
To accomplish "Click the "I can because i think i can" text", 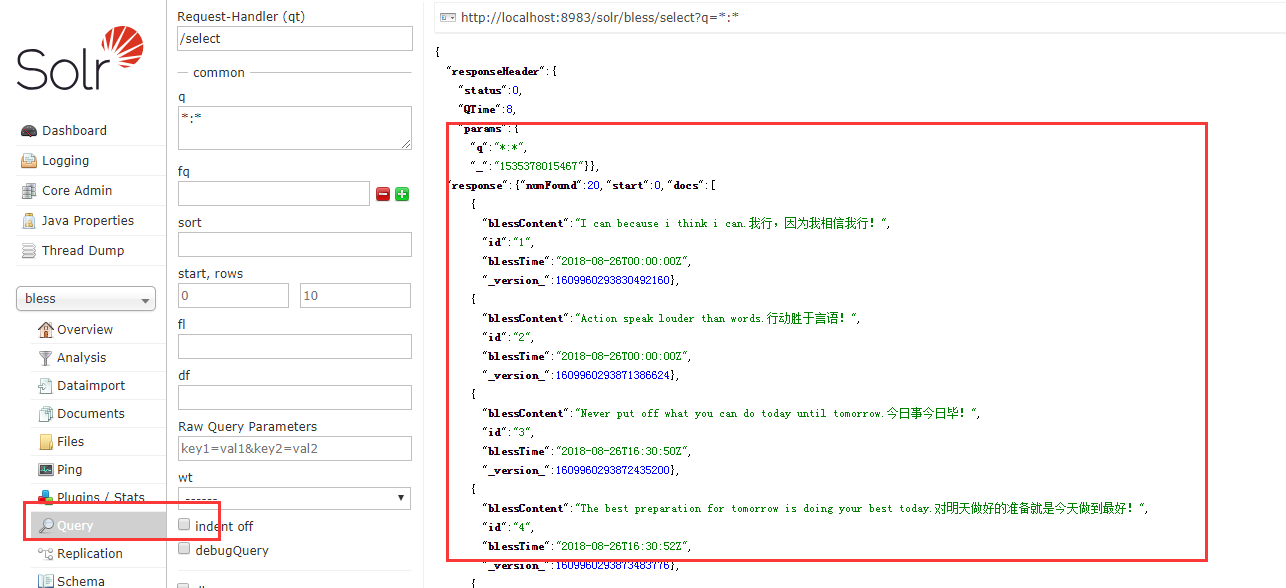I will pyautogui.click(x=661, y=224).
